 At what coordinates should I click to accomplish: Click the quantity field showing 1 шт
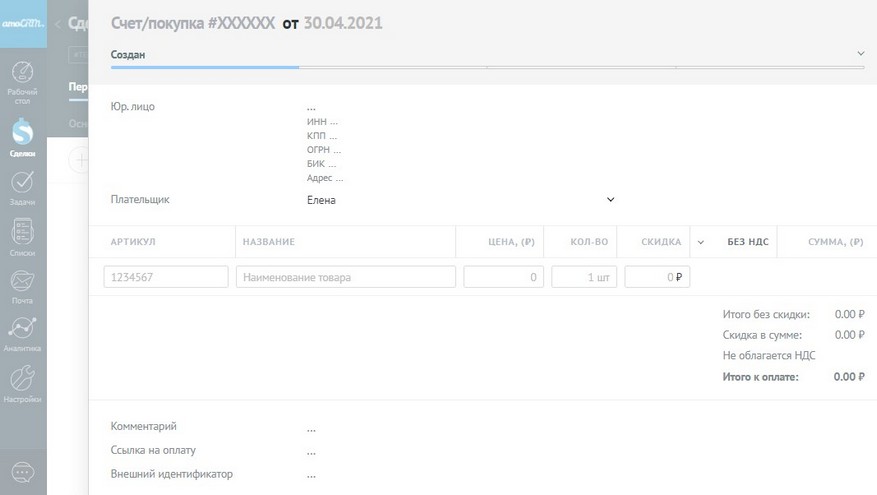[x=584, y=277]
